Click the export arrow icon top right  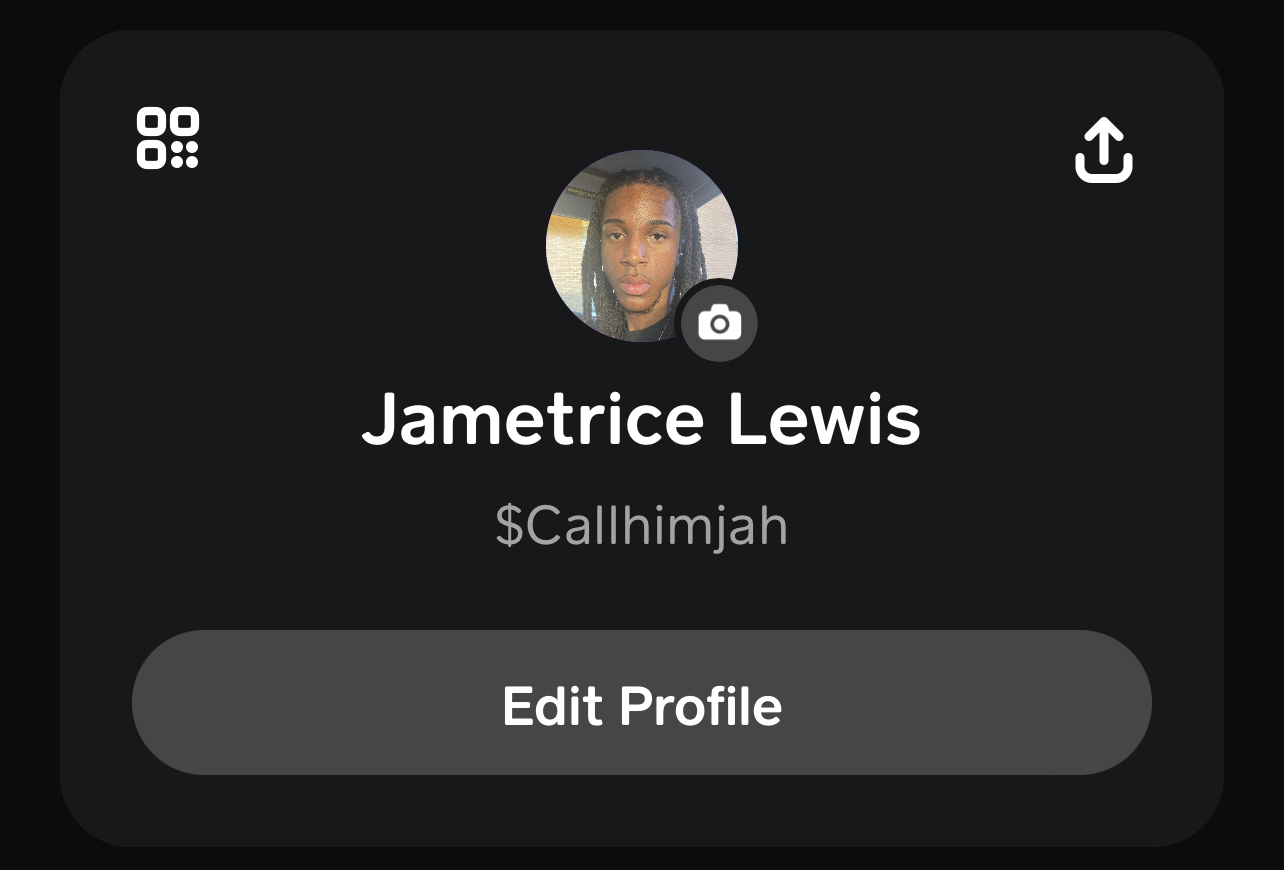(1104, 151)
